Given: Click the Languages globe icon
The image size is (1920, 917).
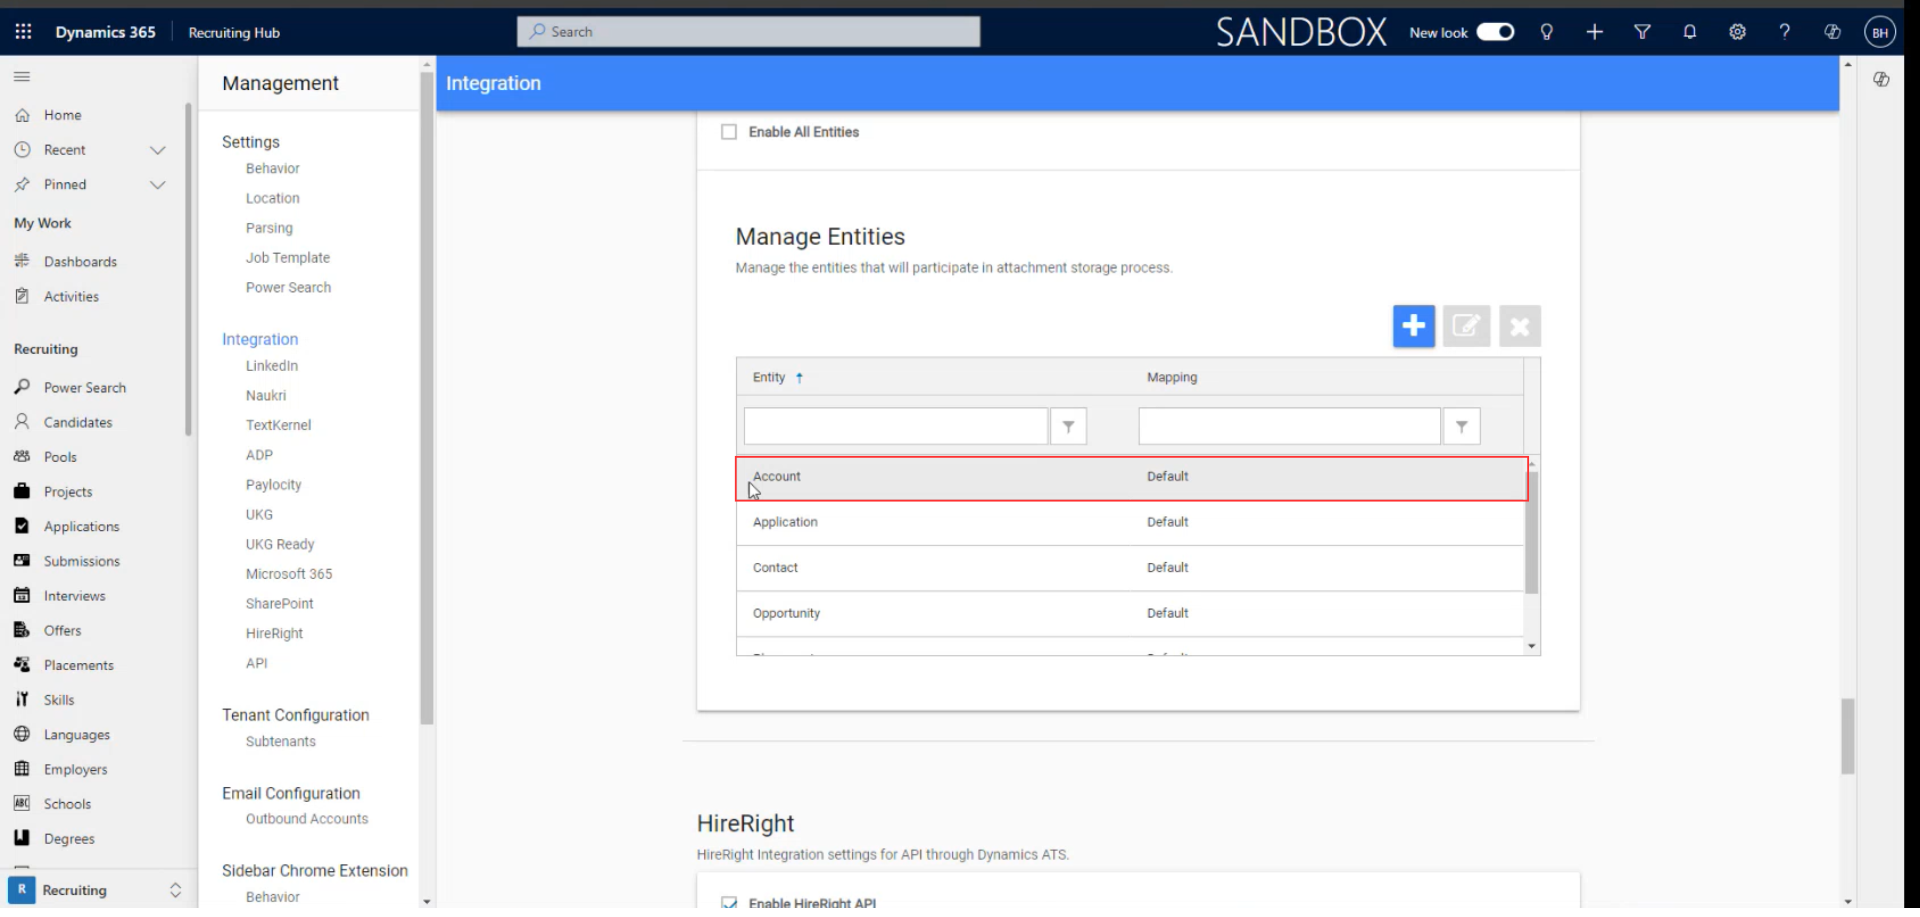Looking at the screenshot, I should click(22, 734).
